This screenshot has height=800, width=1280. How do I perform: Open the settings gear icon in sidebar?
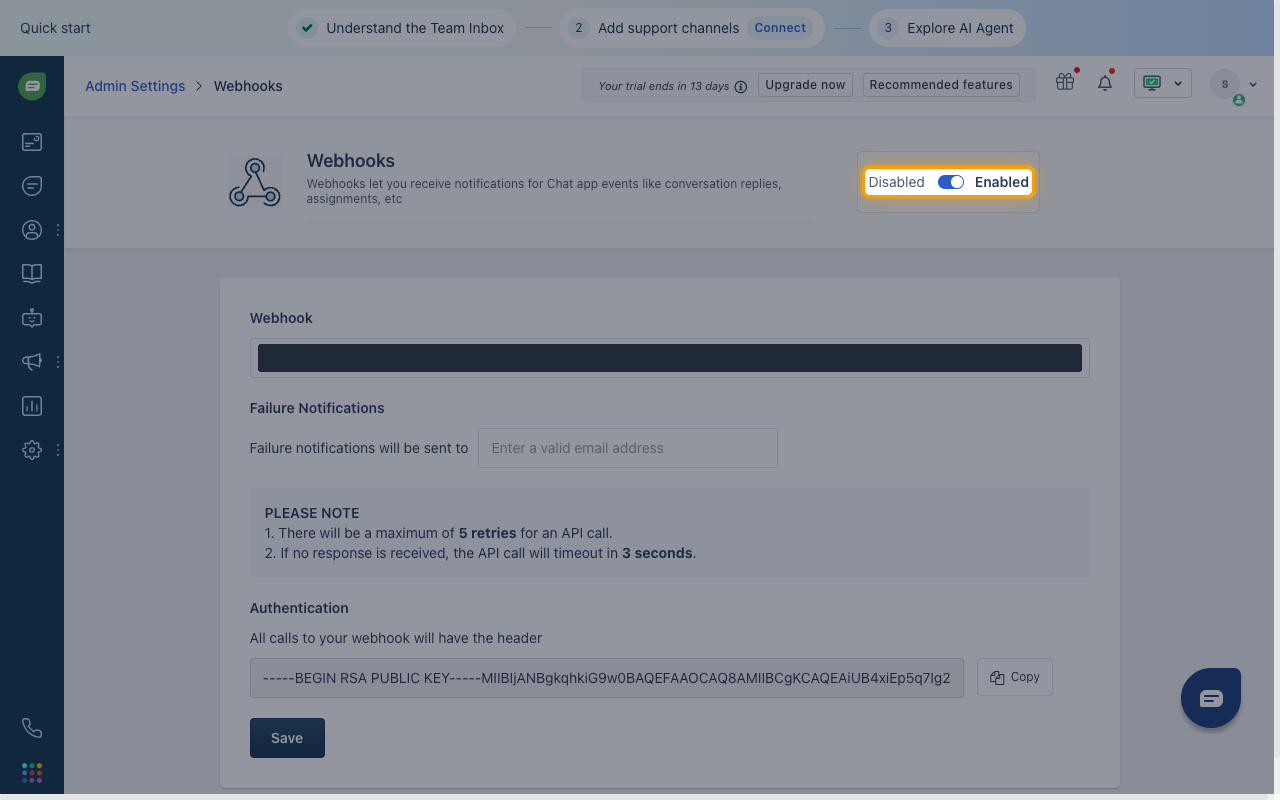32,450
